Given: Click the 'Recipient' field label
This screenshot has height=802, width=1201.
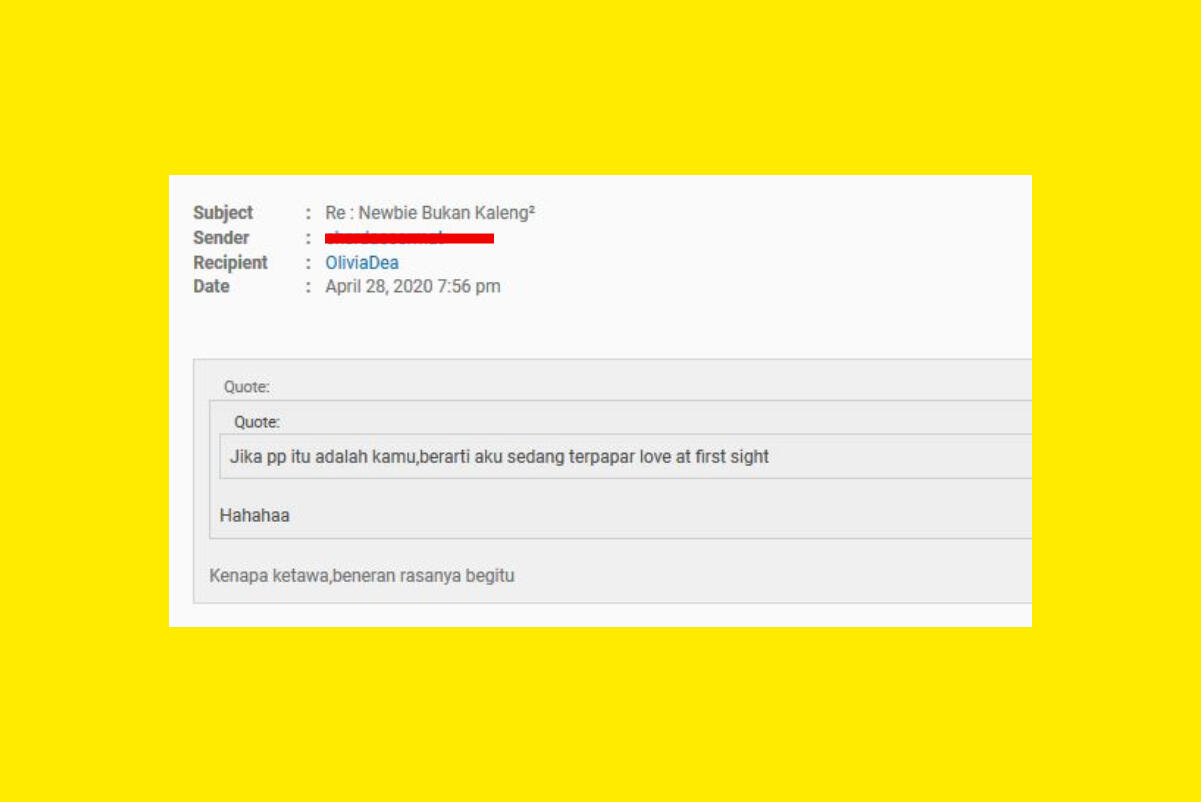Looking at the screenshot, I should point(230,263).
